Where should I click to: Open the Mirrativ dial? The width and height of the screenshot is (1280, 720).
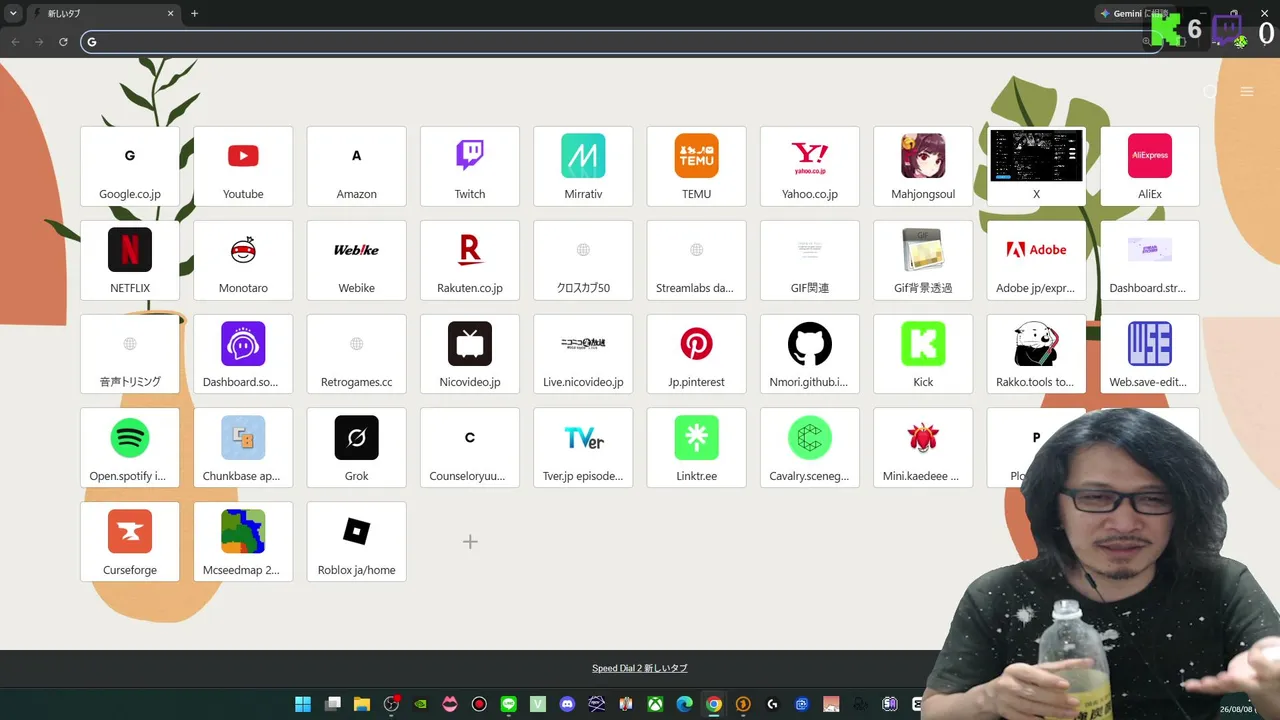[x=583, y=166]
